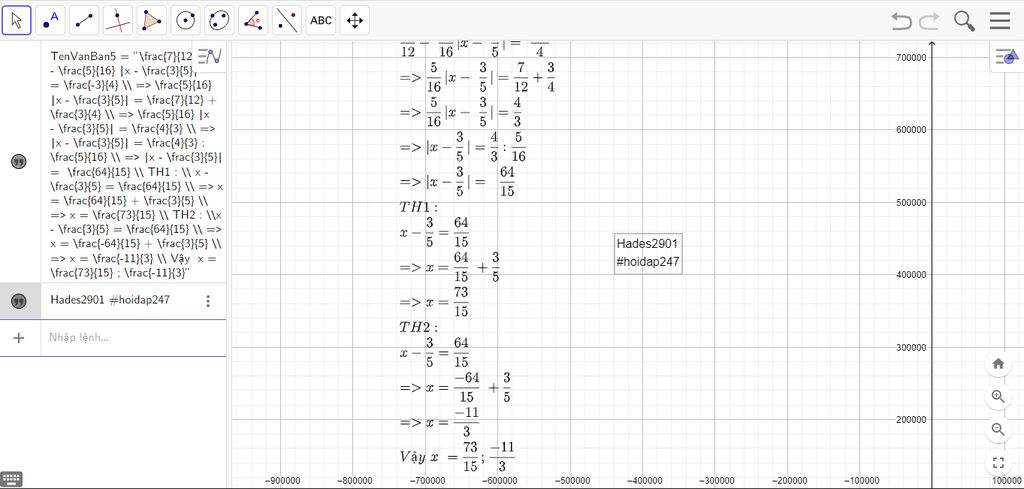Select the Move arrow tool

(17, 21)
